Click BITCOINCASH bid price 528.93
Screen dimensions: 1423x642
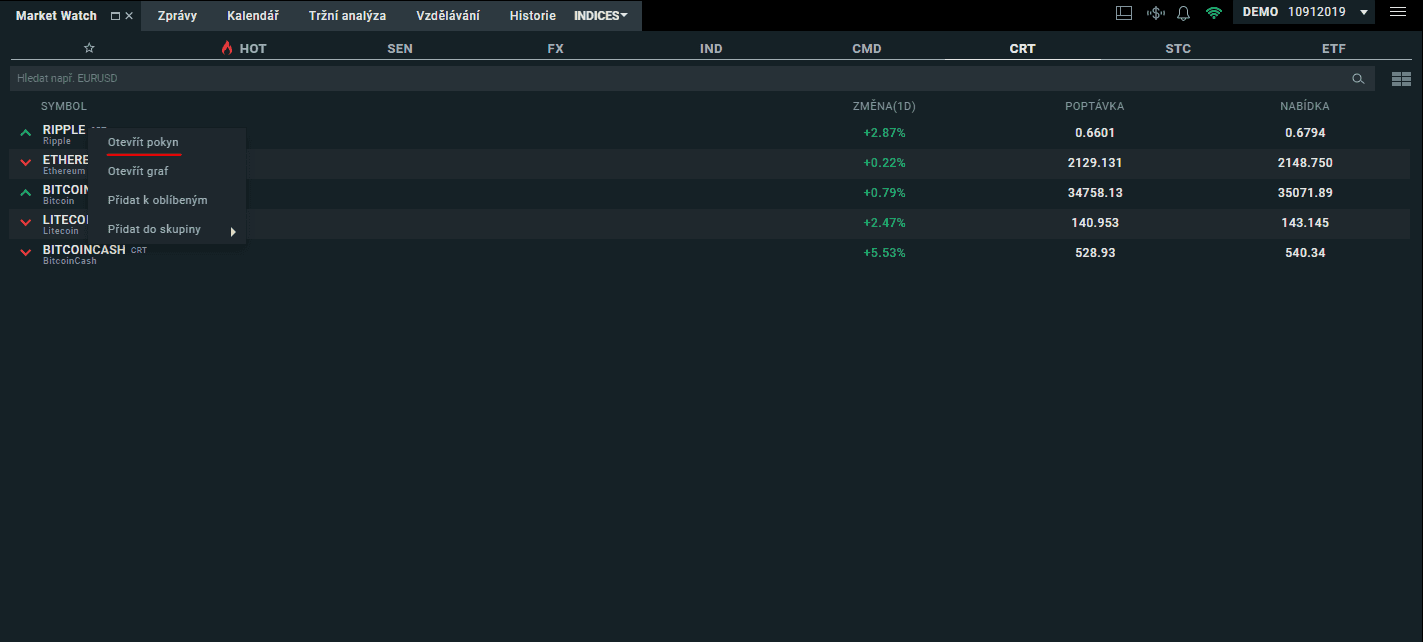click(1095, 253)
